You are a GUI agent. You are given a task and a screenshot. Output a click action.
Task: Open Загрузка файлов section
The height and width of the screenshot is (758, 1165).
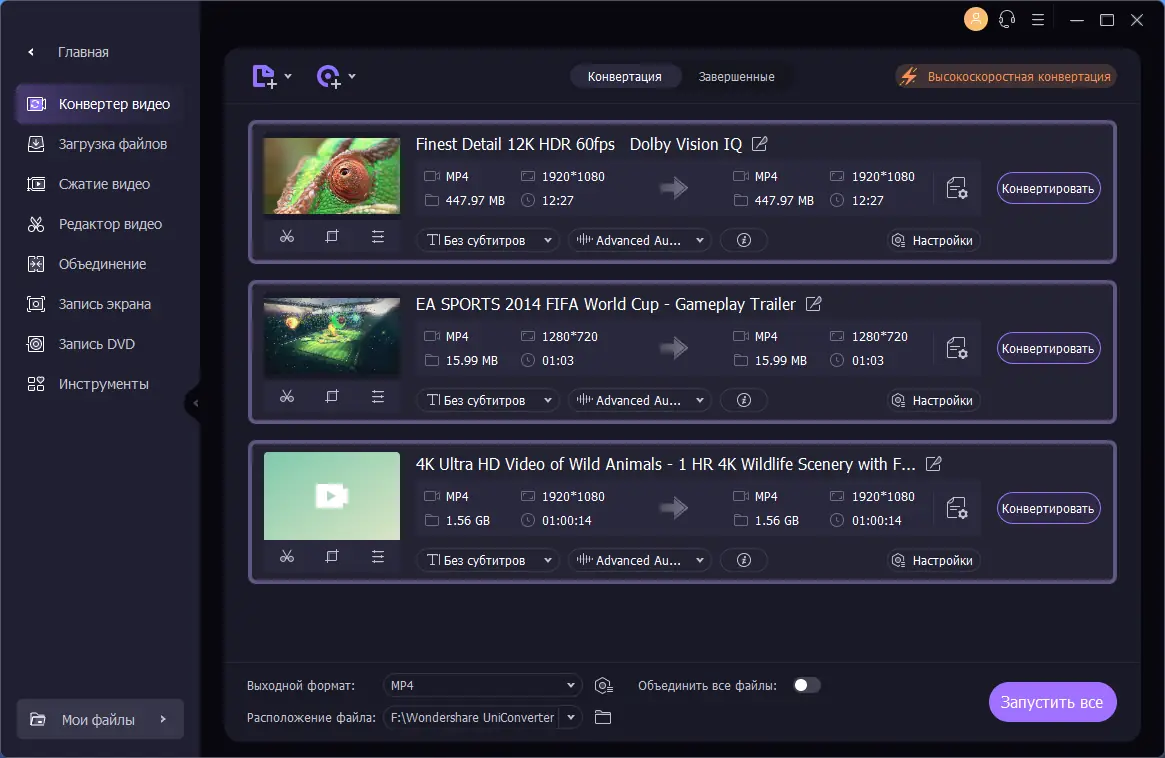(100, 144)
